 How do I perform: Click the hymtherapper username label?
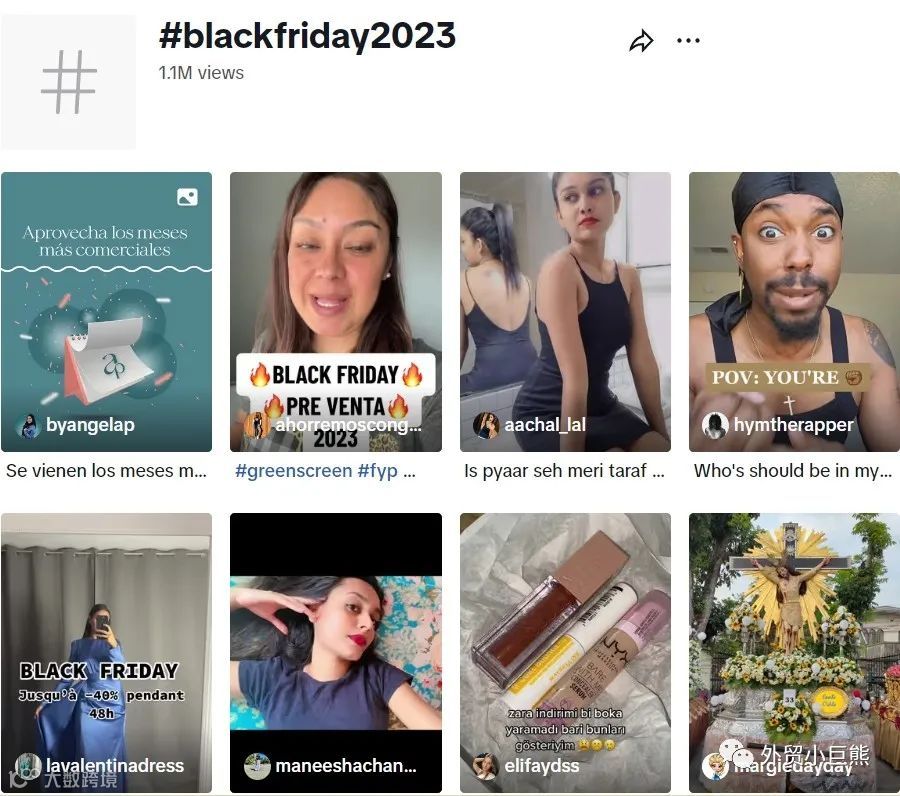793,425
